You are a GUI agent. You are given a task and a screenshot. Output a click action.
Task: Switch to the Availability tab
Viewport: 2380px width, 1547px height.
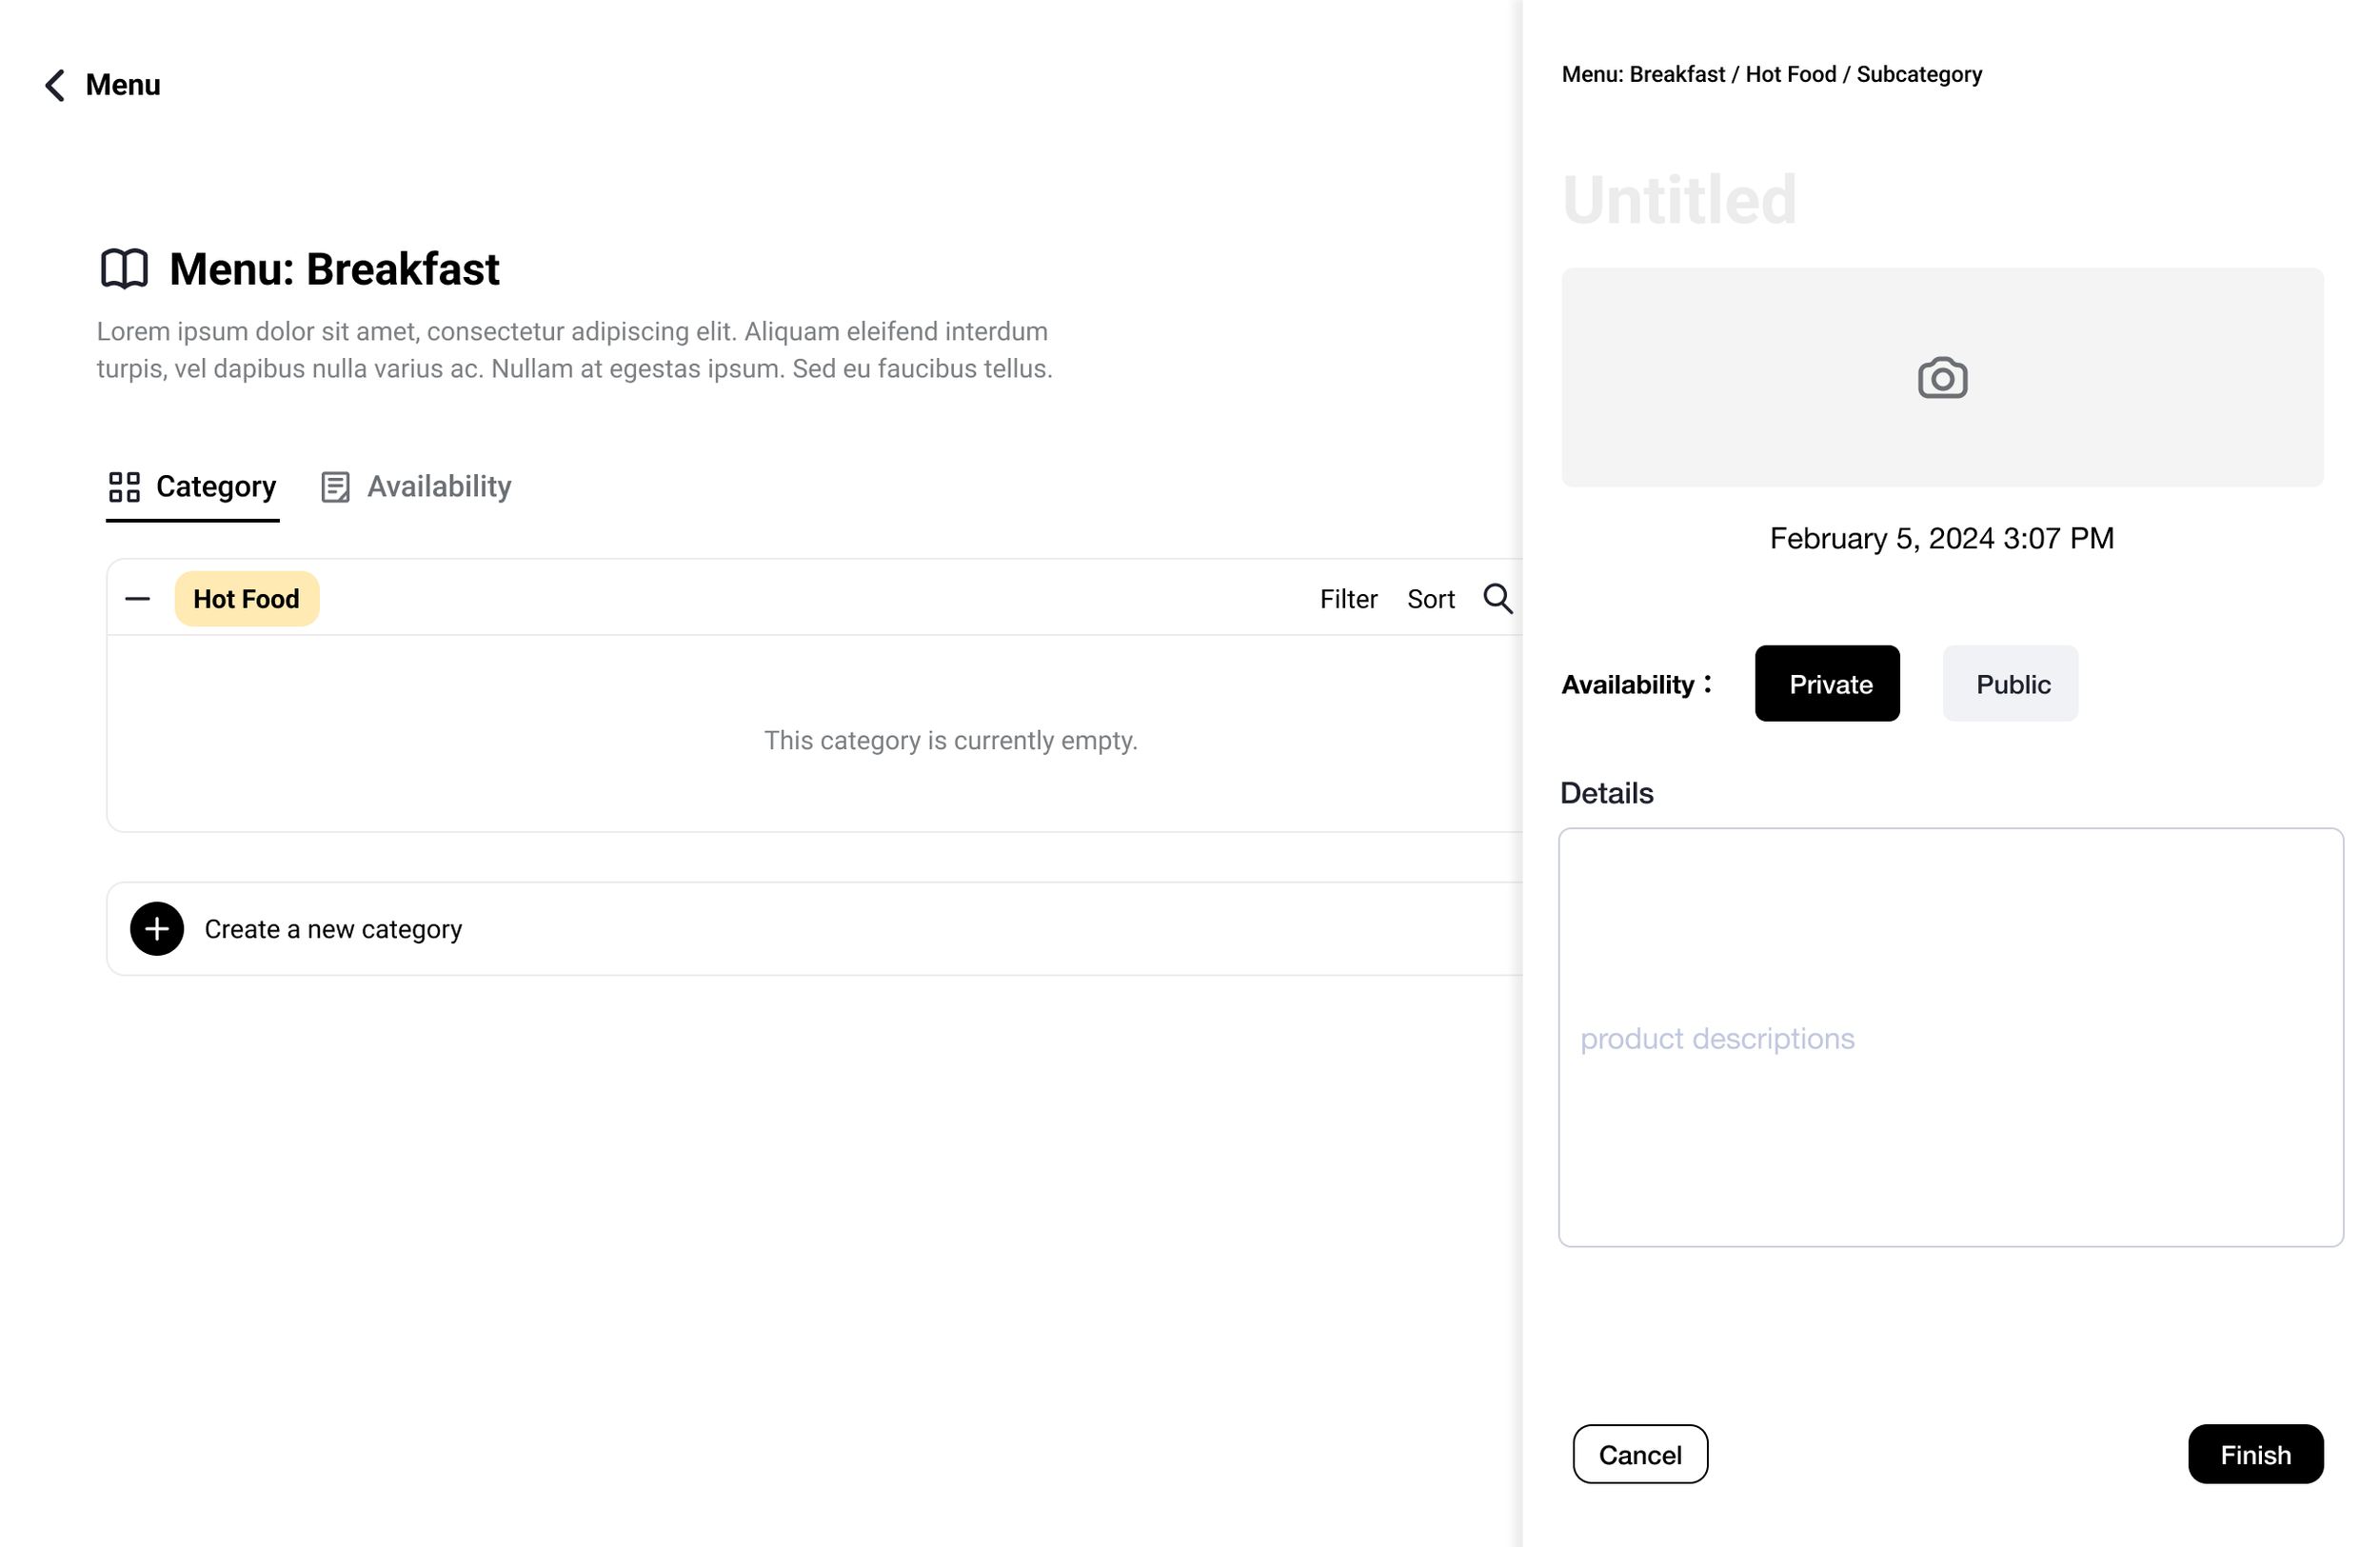click(x=438, y=487)
